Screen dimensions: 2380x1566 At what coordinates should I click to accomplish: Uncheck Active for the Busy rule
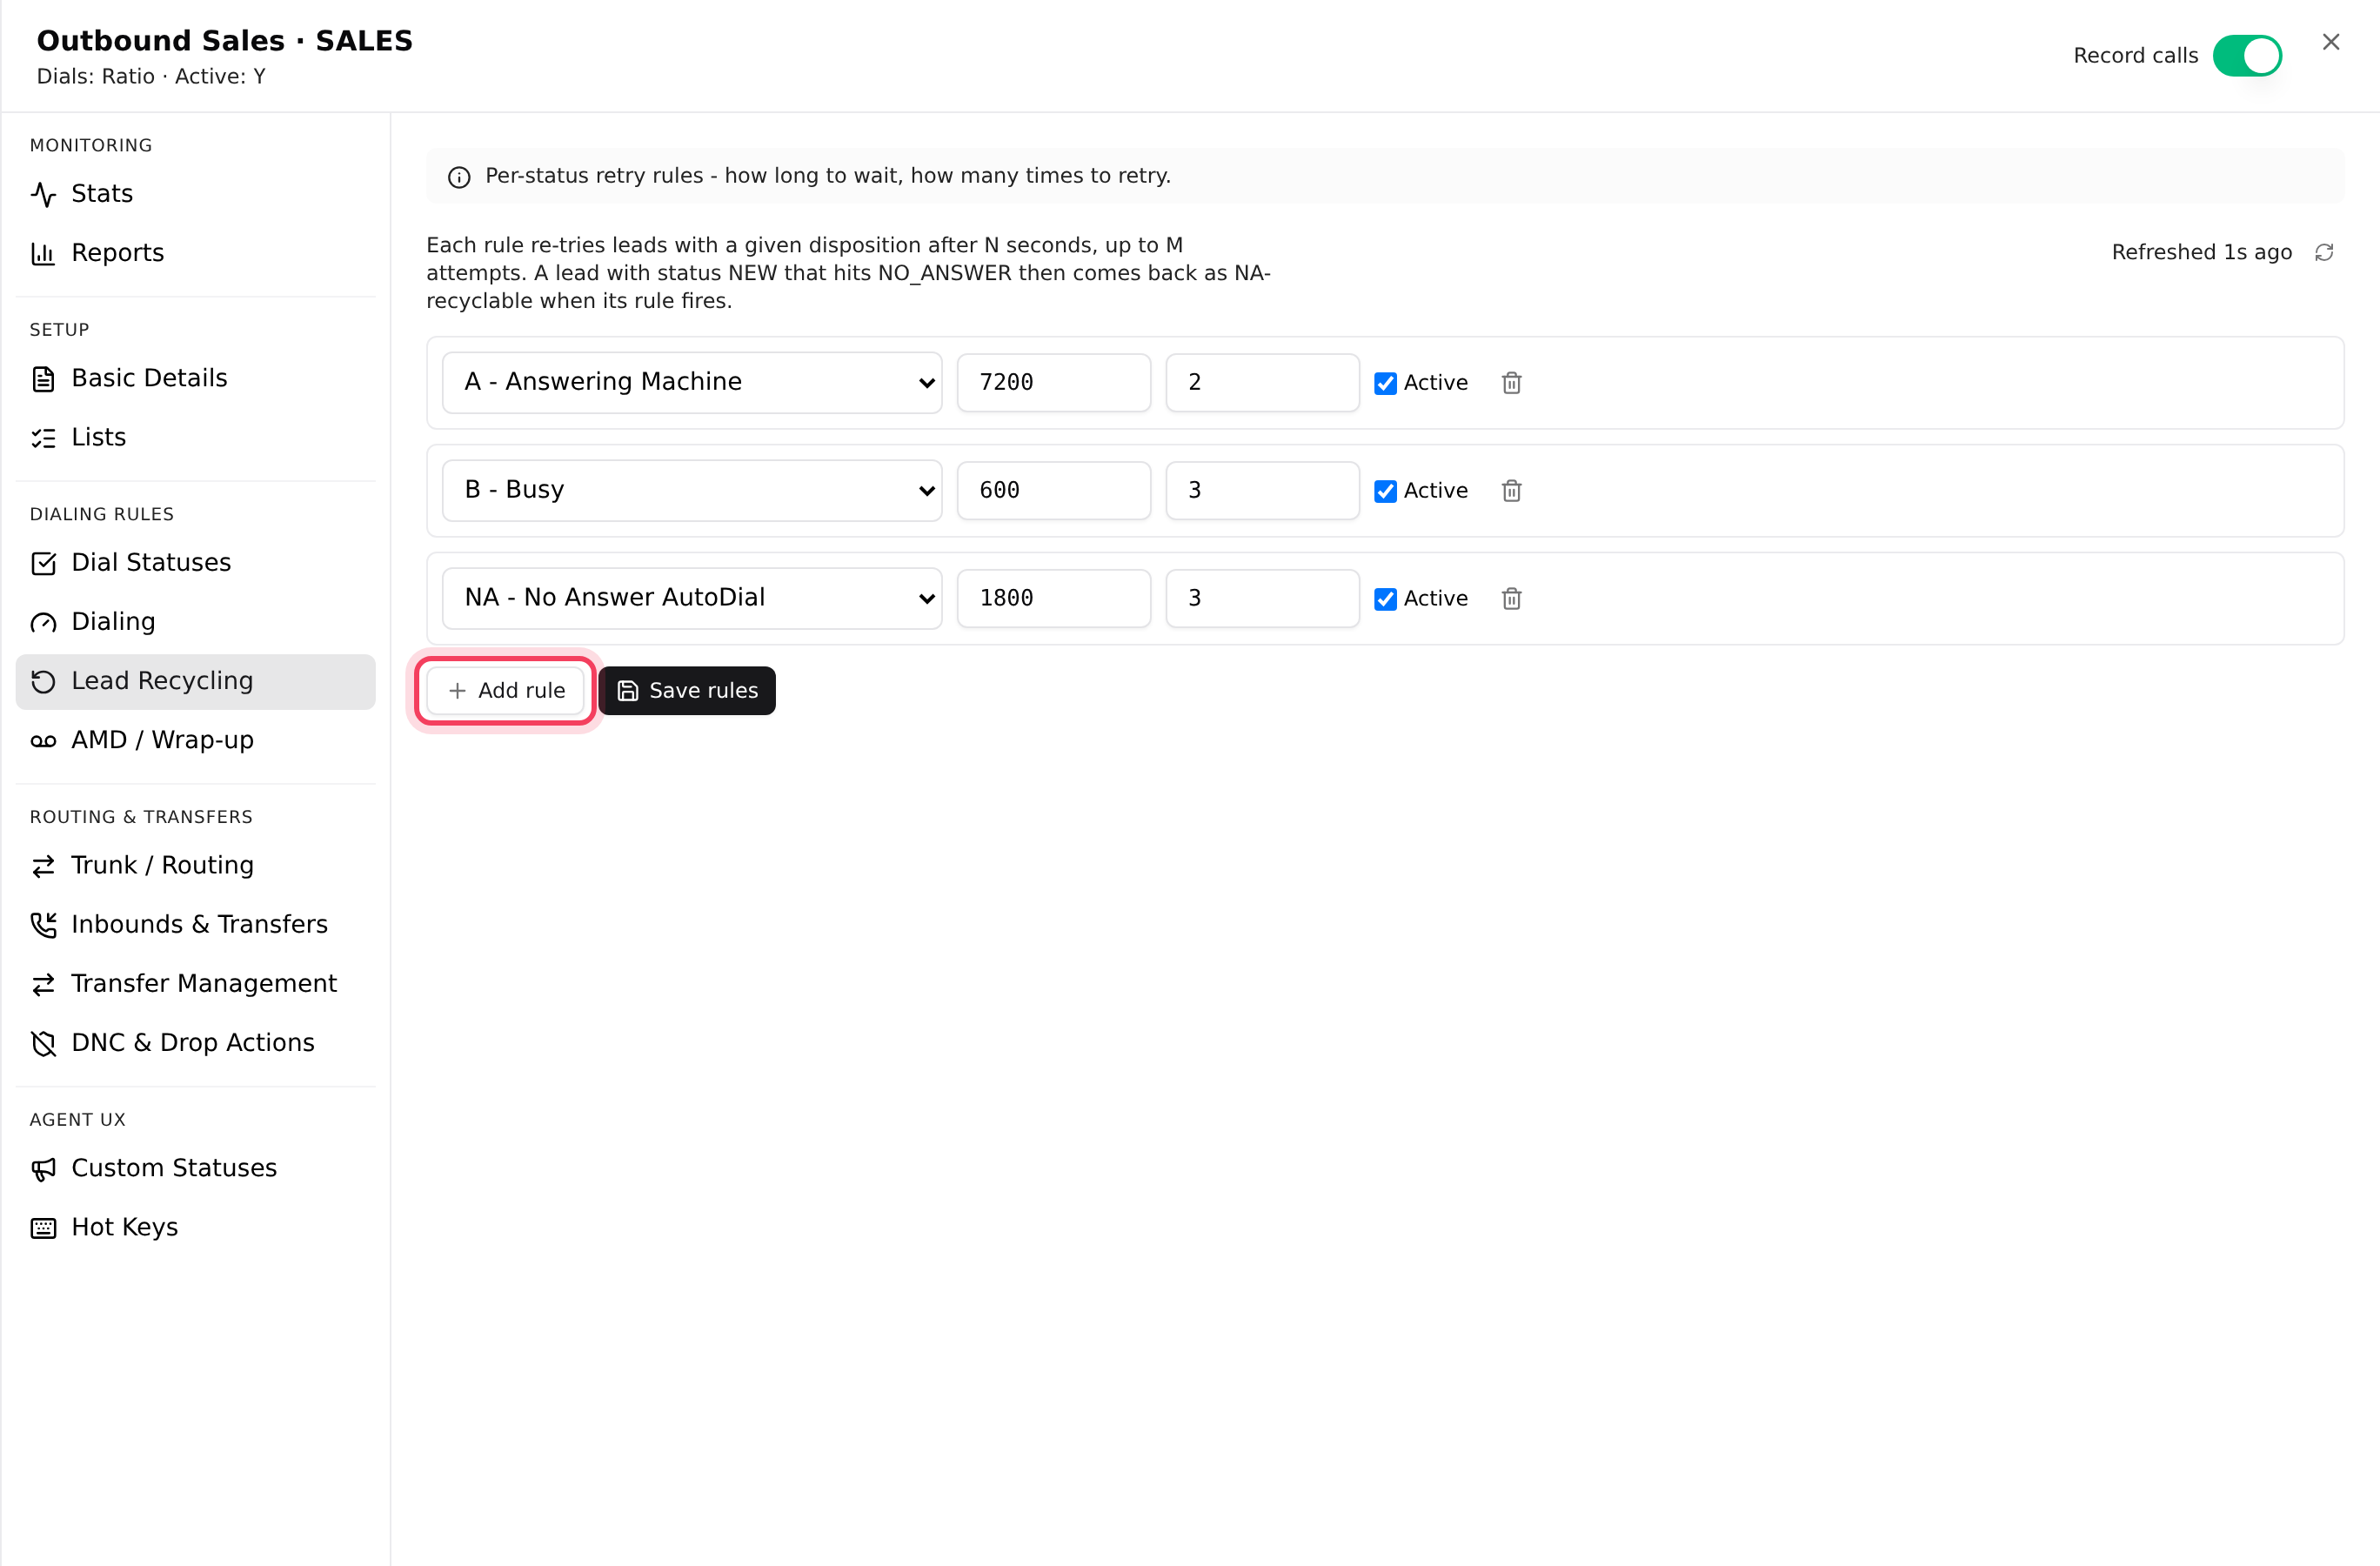[1385, 491]
